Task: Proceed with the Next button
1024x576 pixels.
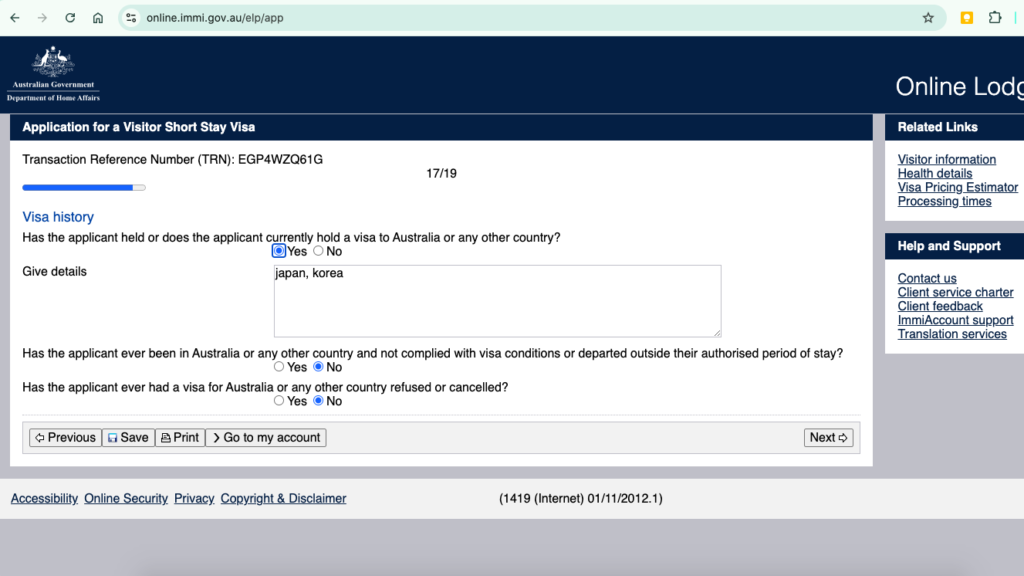Action: click(x=828, y=438)
